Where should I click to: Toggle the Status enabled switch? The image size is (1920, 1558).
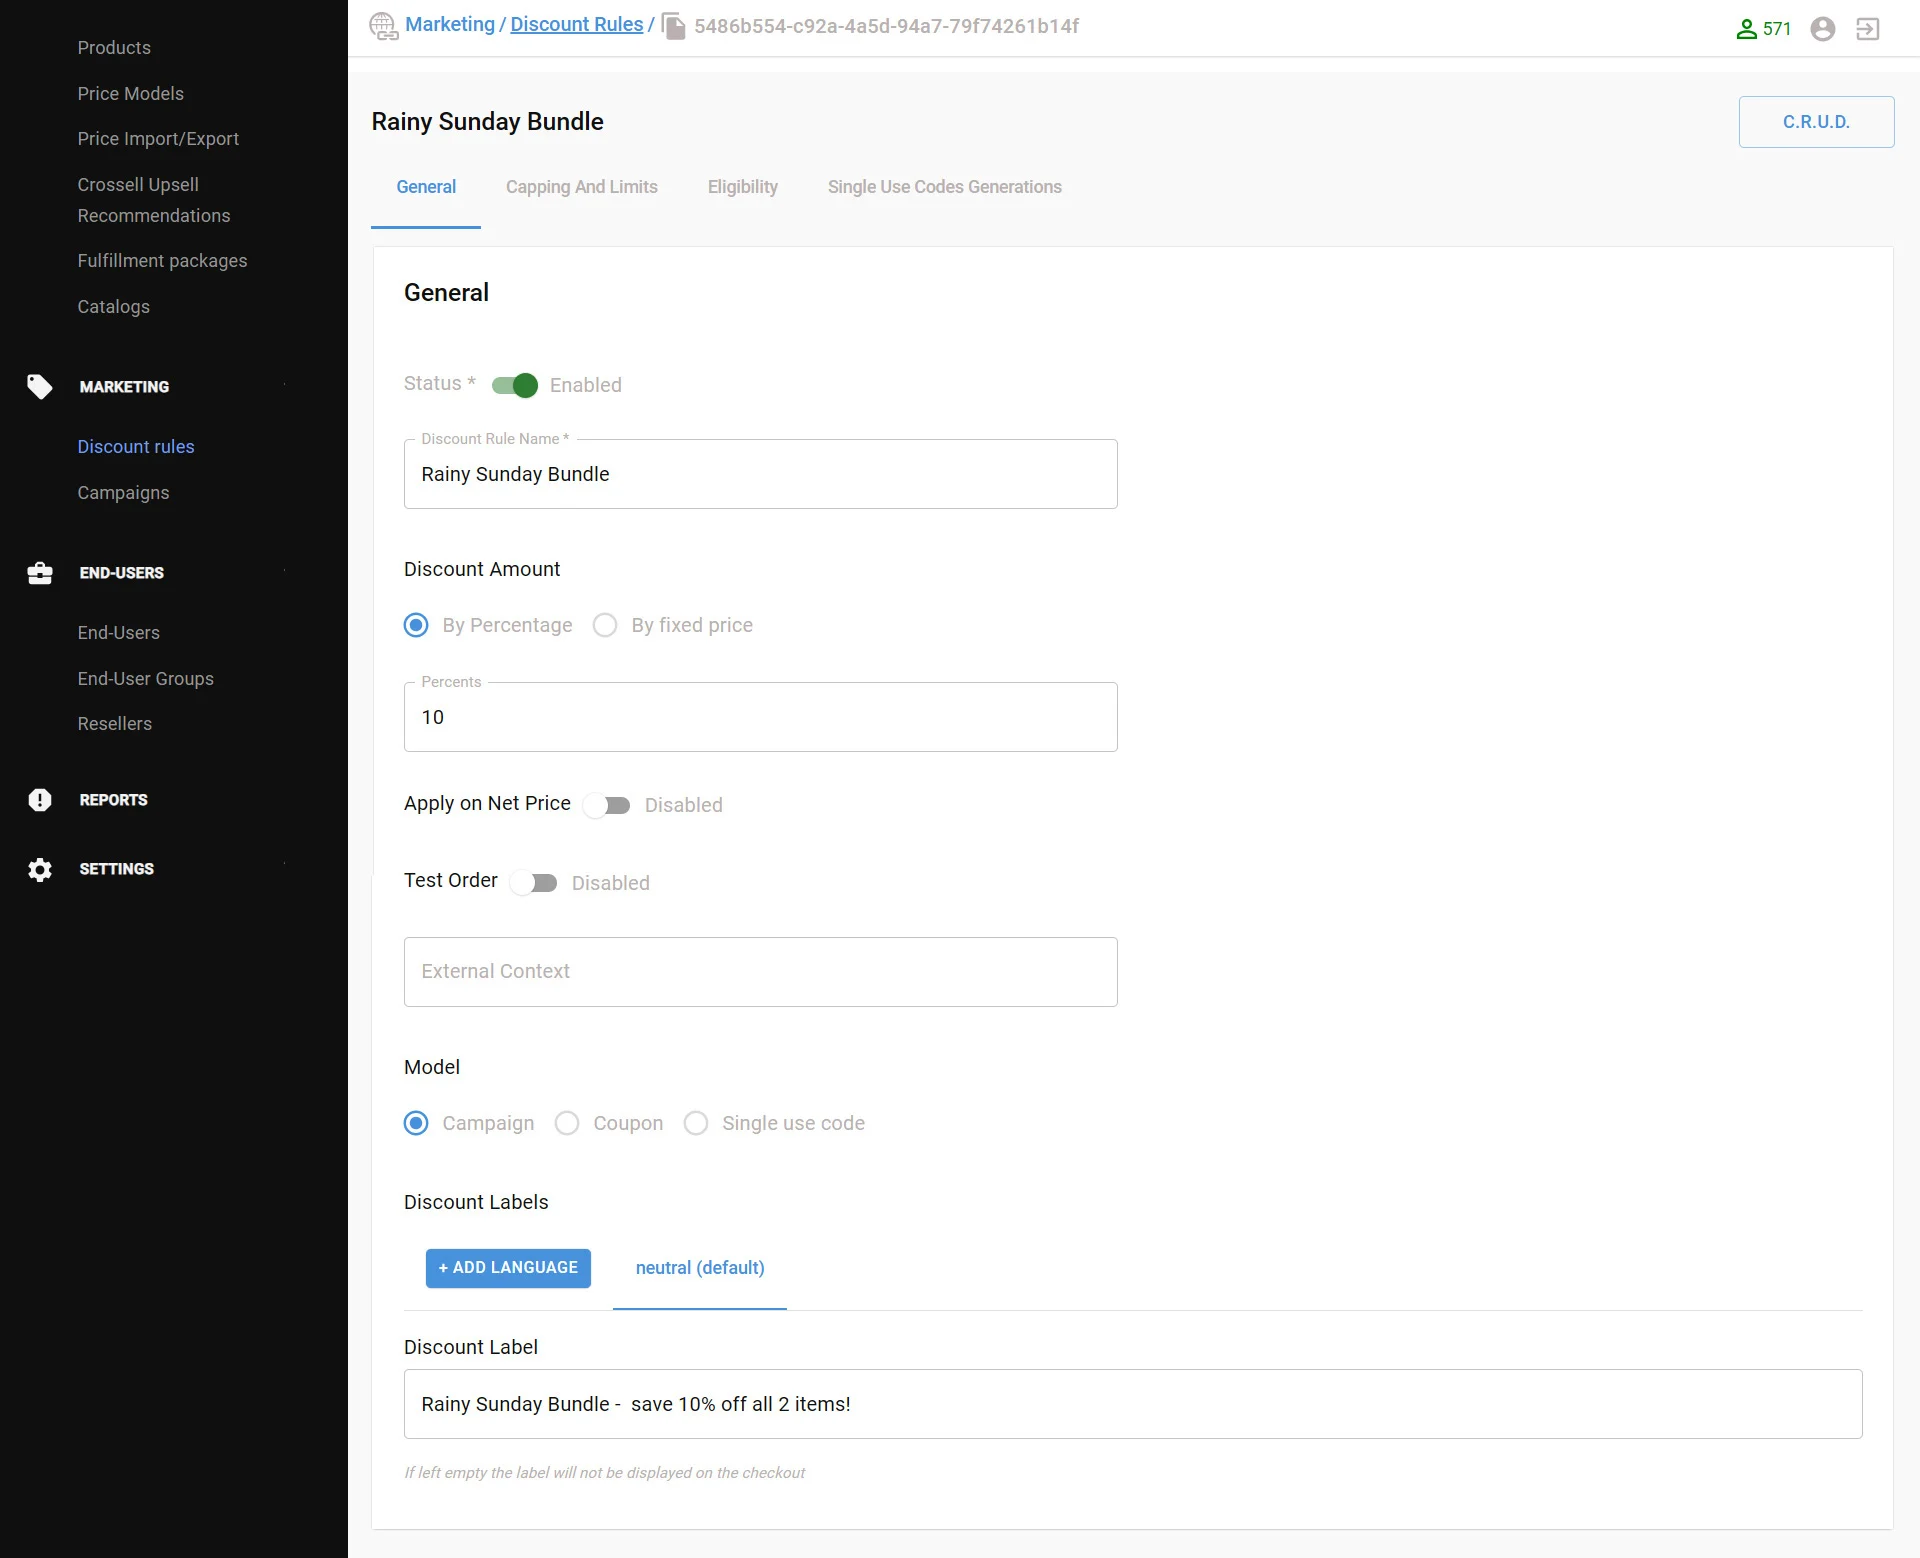click(x=515, y=385)
